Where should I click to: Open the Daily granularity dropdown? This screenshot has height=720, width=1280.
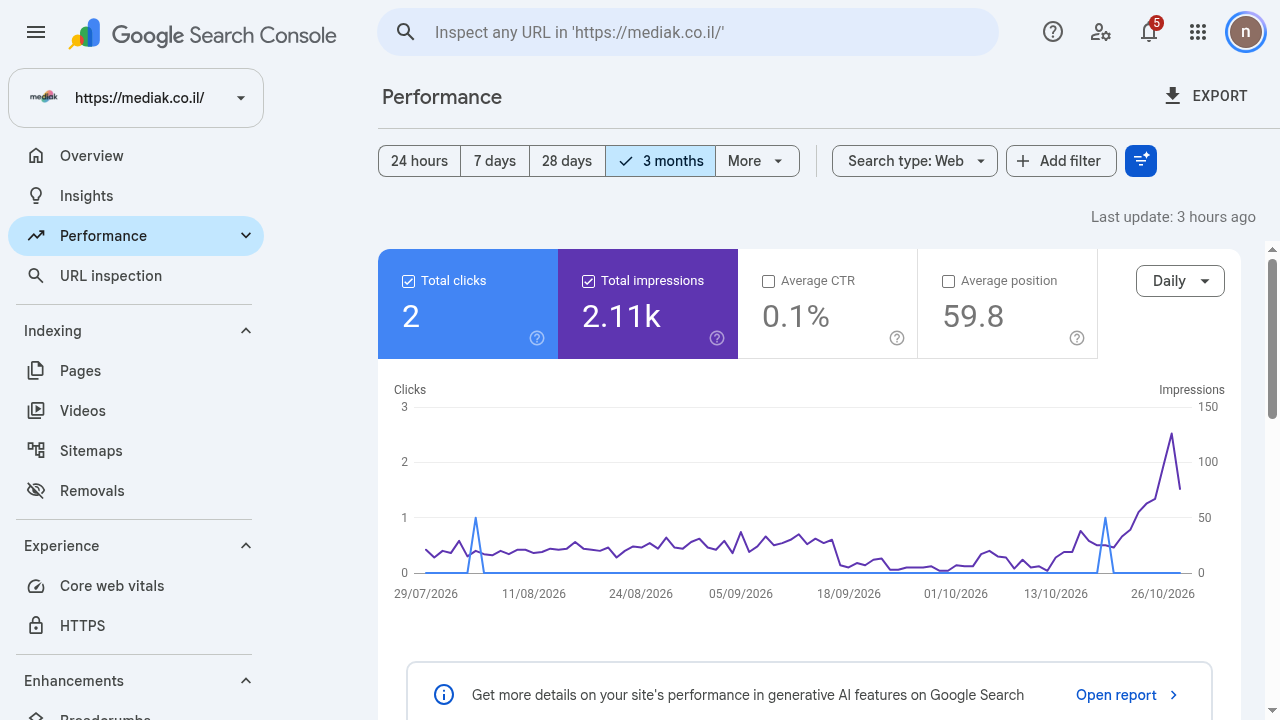1180,281
